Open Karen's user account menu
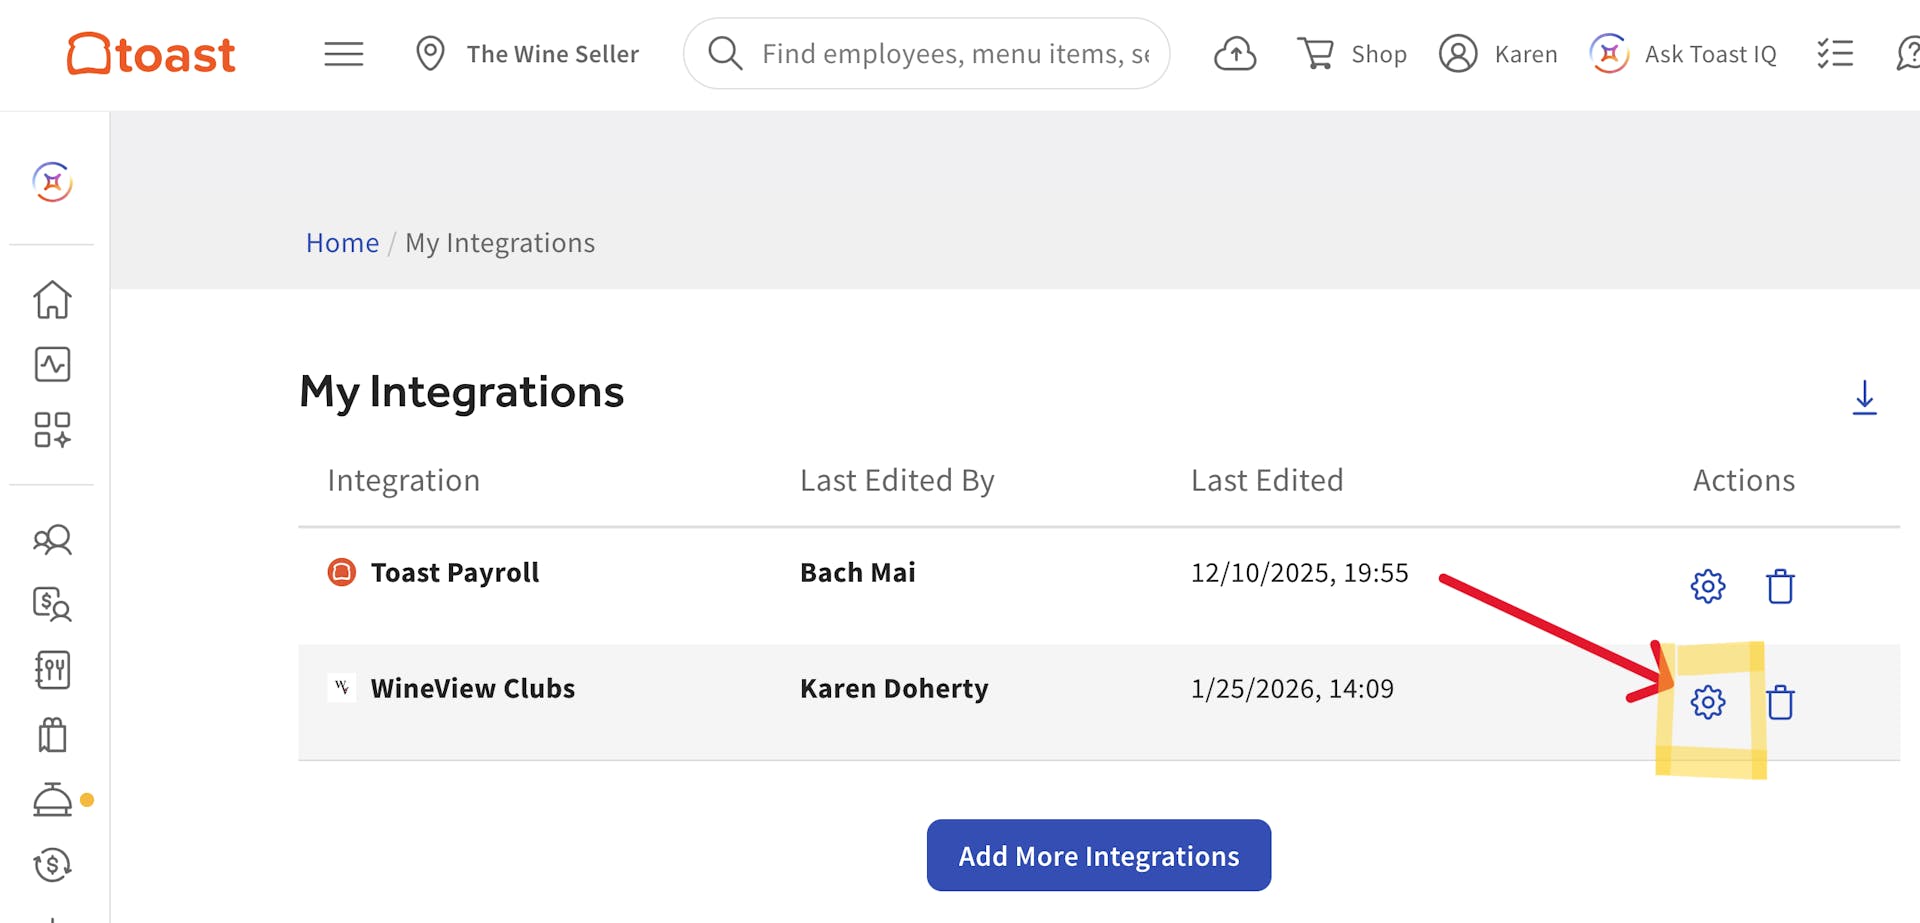Screen dimensions: 1920x923 coord(1498,54)
